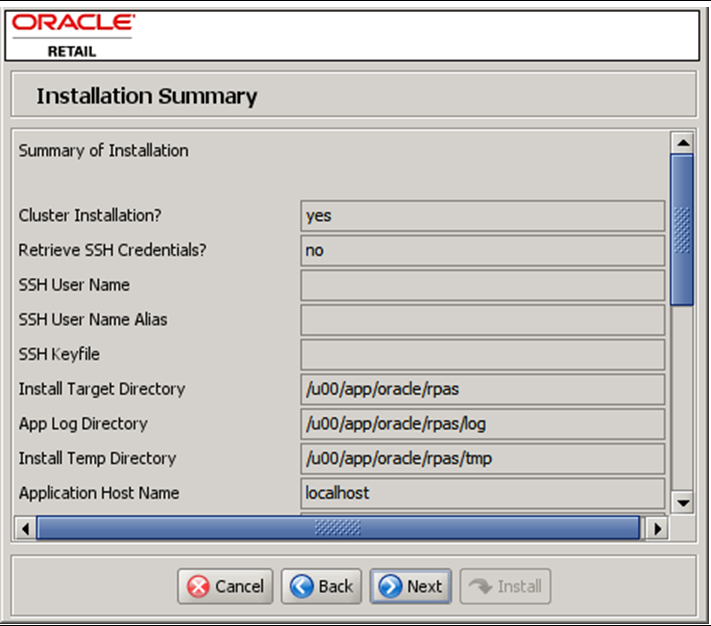Click the left arrow of the horizontal scrollbar
Viewport: 711px width, 626px height.
(x=25, y=528)
